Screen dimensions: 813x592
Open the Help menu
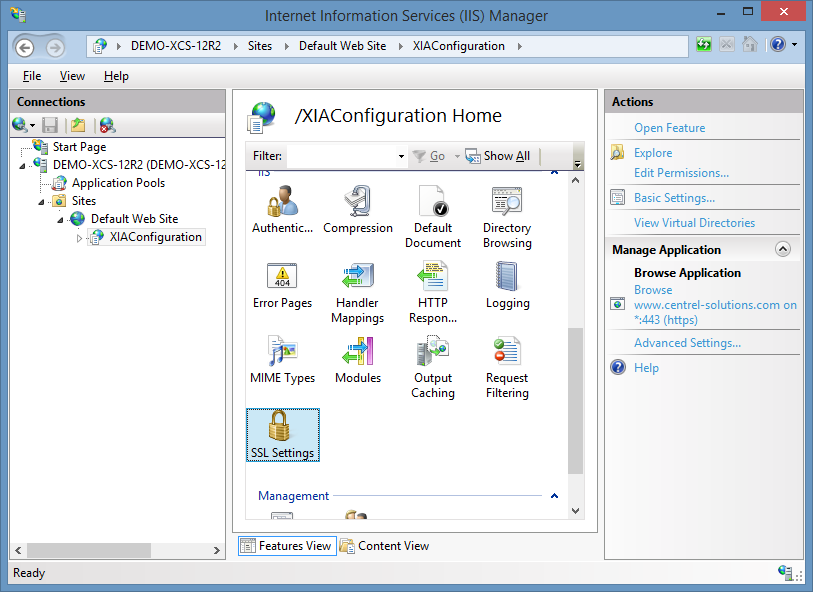116,76
